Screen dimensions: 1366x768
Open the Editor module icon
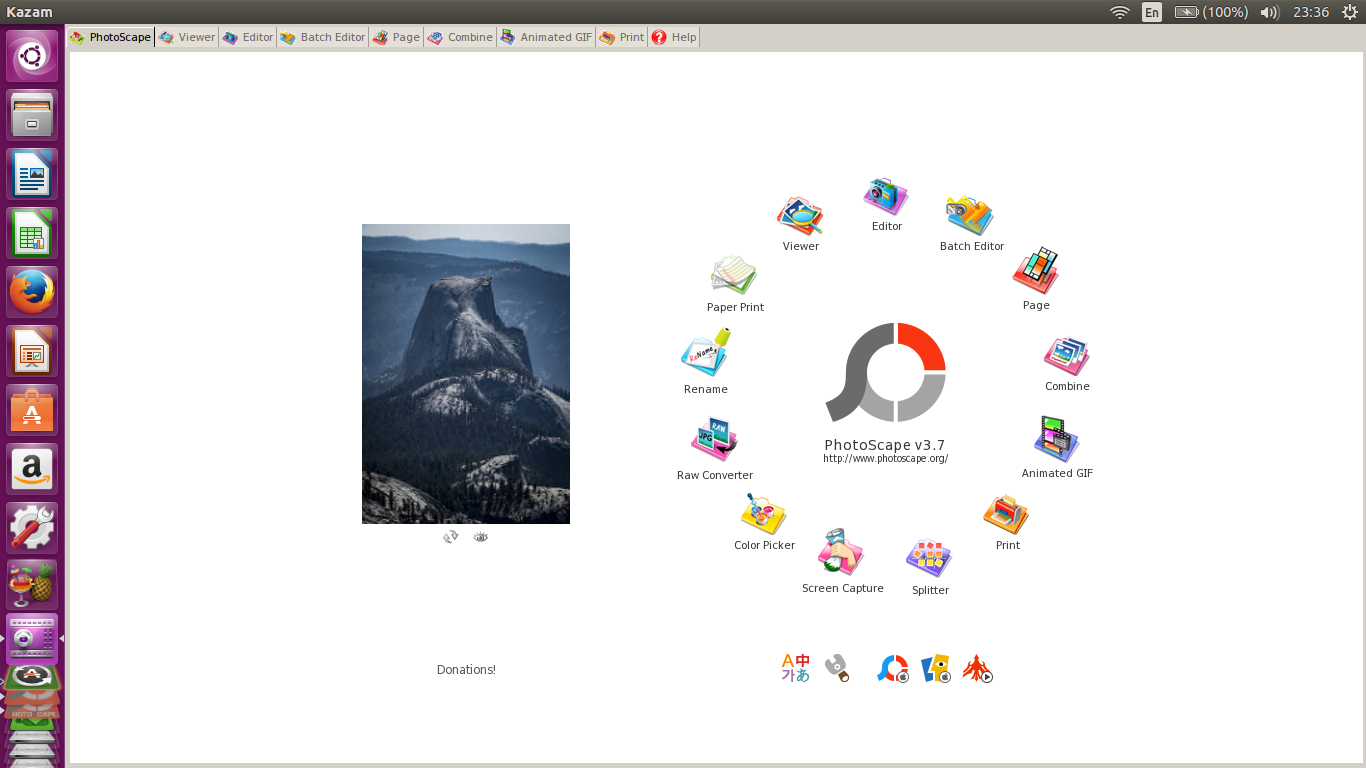pos(885,197)
